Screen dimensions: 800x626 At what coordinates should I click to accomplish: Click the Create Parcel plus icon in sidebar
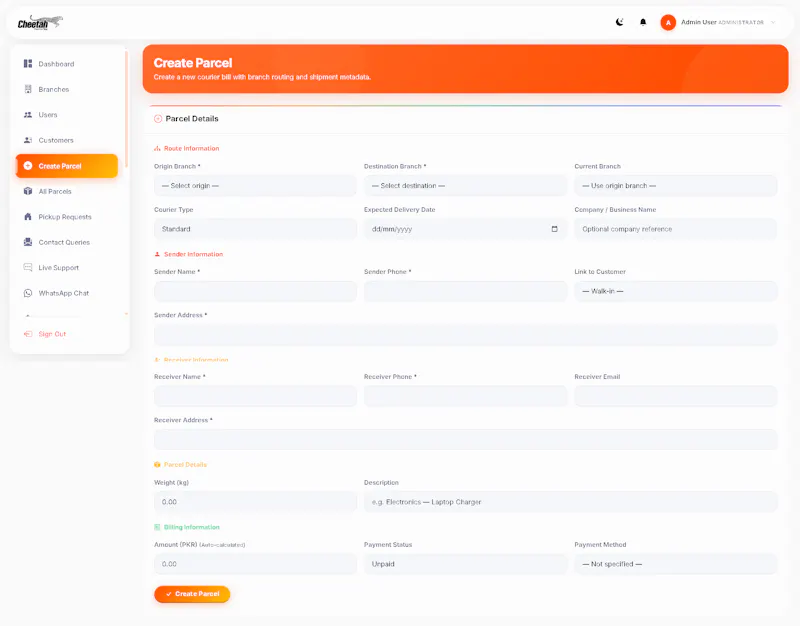[28, 166]
